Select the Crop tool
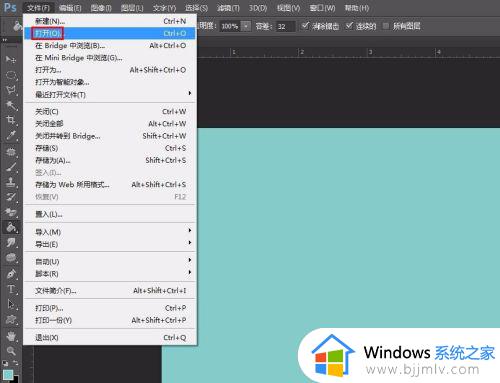This screenshot has height=383, width=500. (11, 120)
